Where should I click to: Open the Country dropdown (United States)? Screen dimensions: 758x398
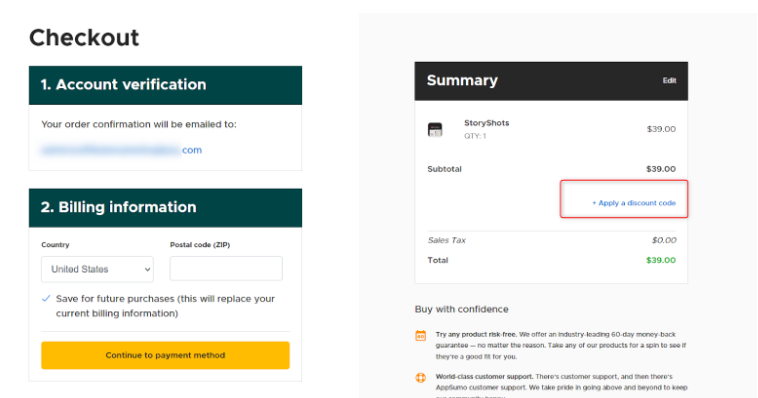tap(97, 269)
